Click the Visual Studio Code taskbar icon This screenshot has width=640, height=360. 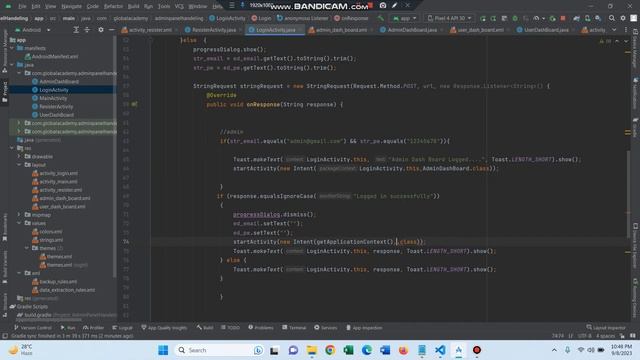pyautogui.click(x=440, y=350)
